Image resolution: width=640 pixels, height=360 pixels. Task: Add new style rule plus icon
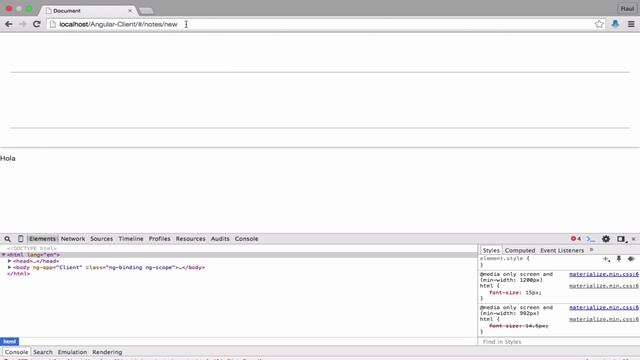[x=606, y=259]
